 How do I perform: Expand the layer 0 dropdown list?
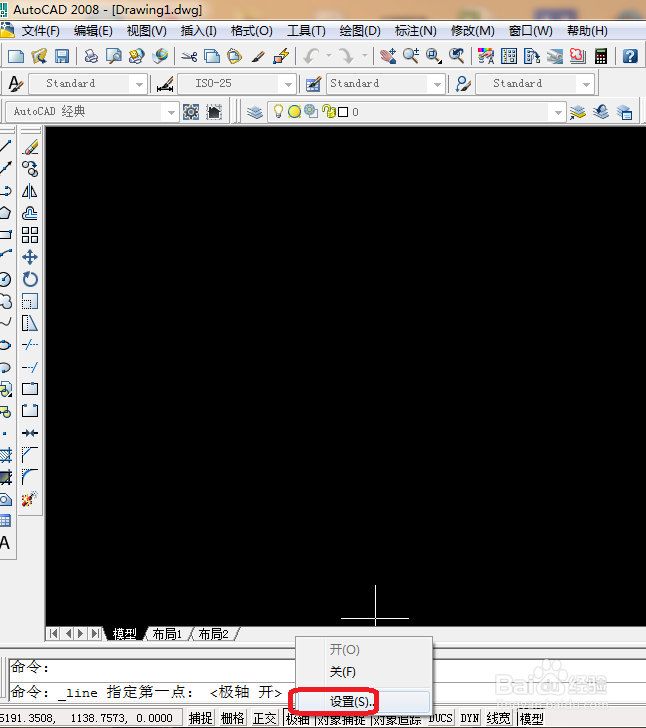[x=557, y=112]
